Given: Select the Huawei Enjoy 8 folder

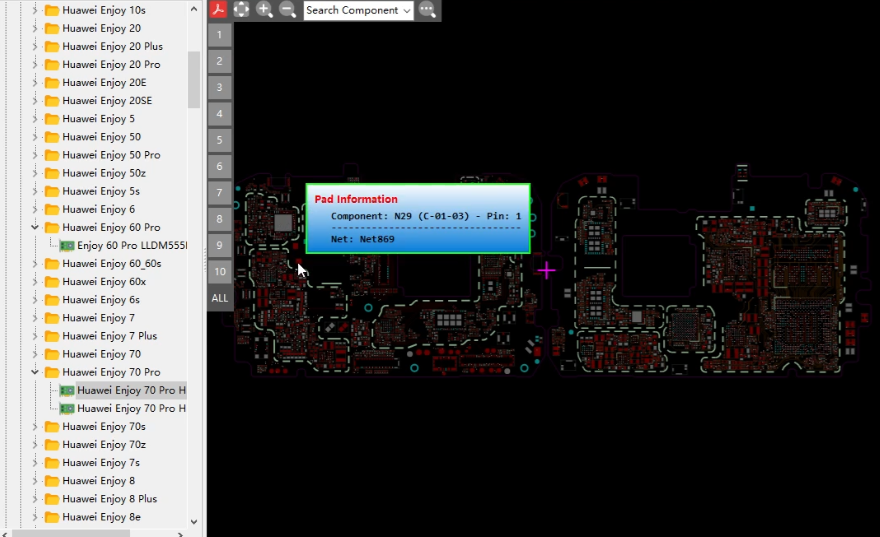Looking at the screenshot, I should (98, 481).
